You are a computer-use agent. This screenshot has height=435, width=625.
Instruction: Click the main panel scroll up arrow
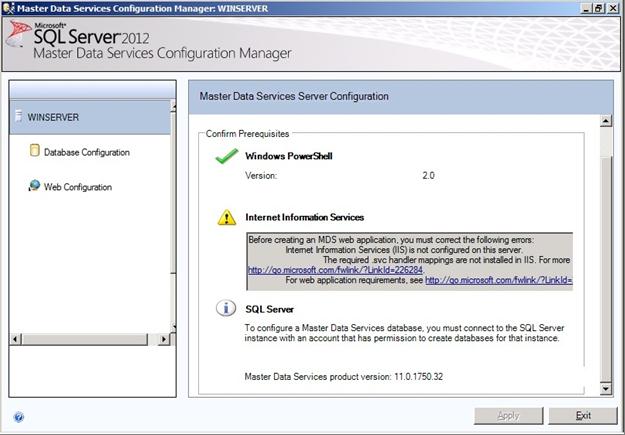605,121
